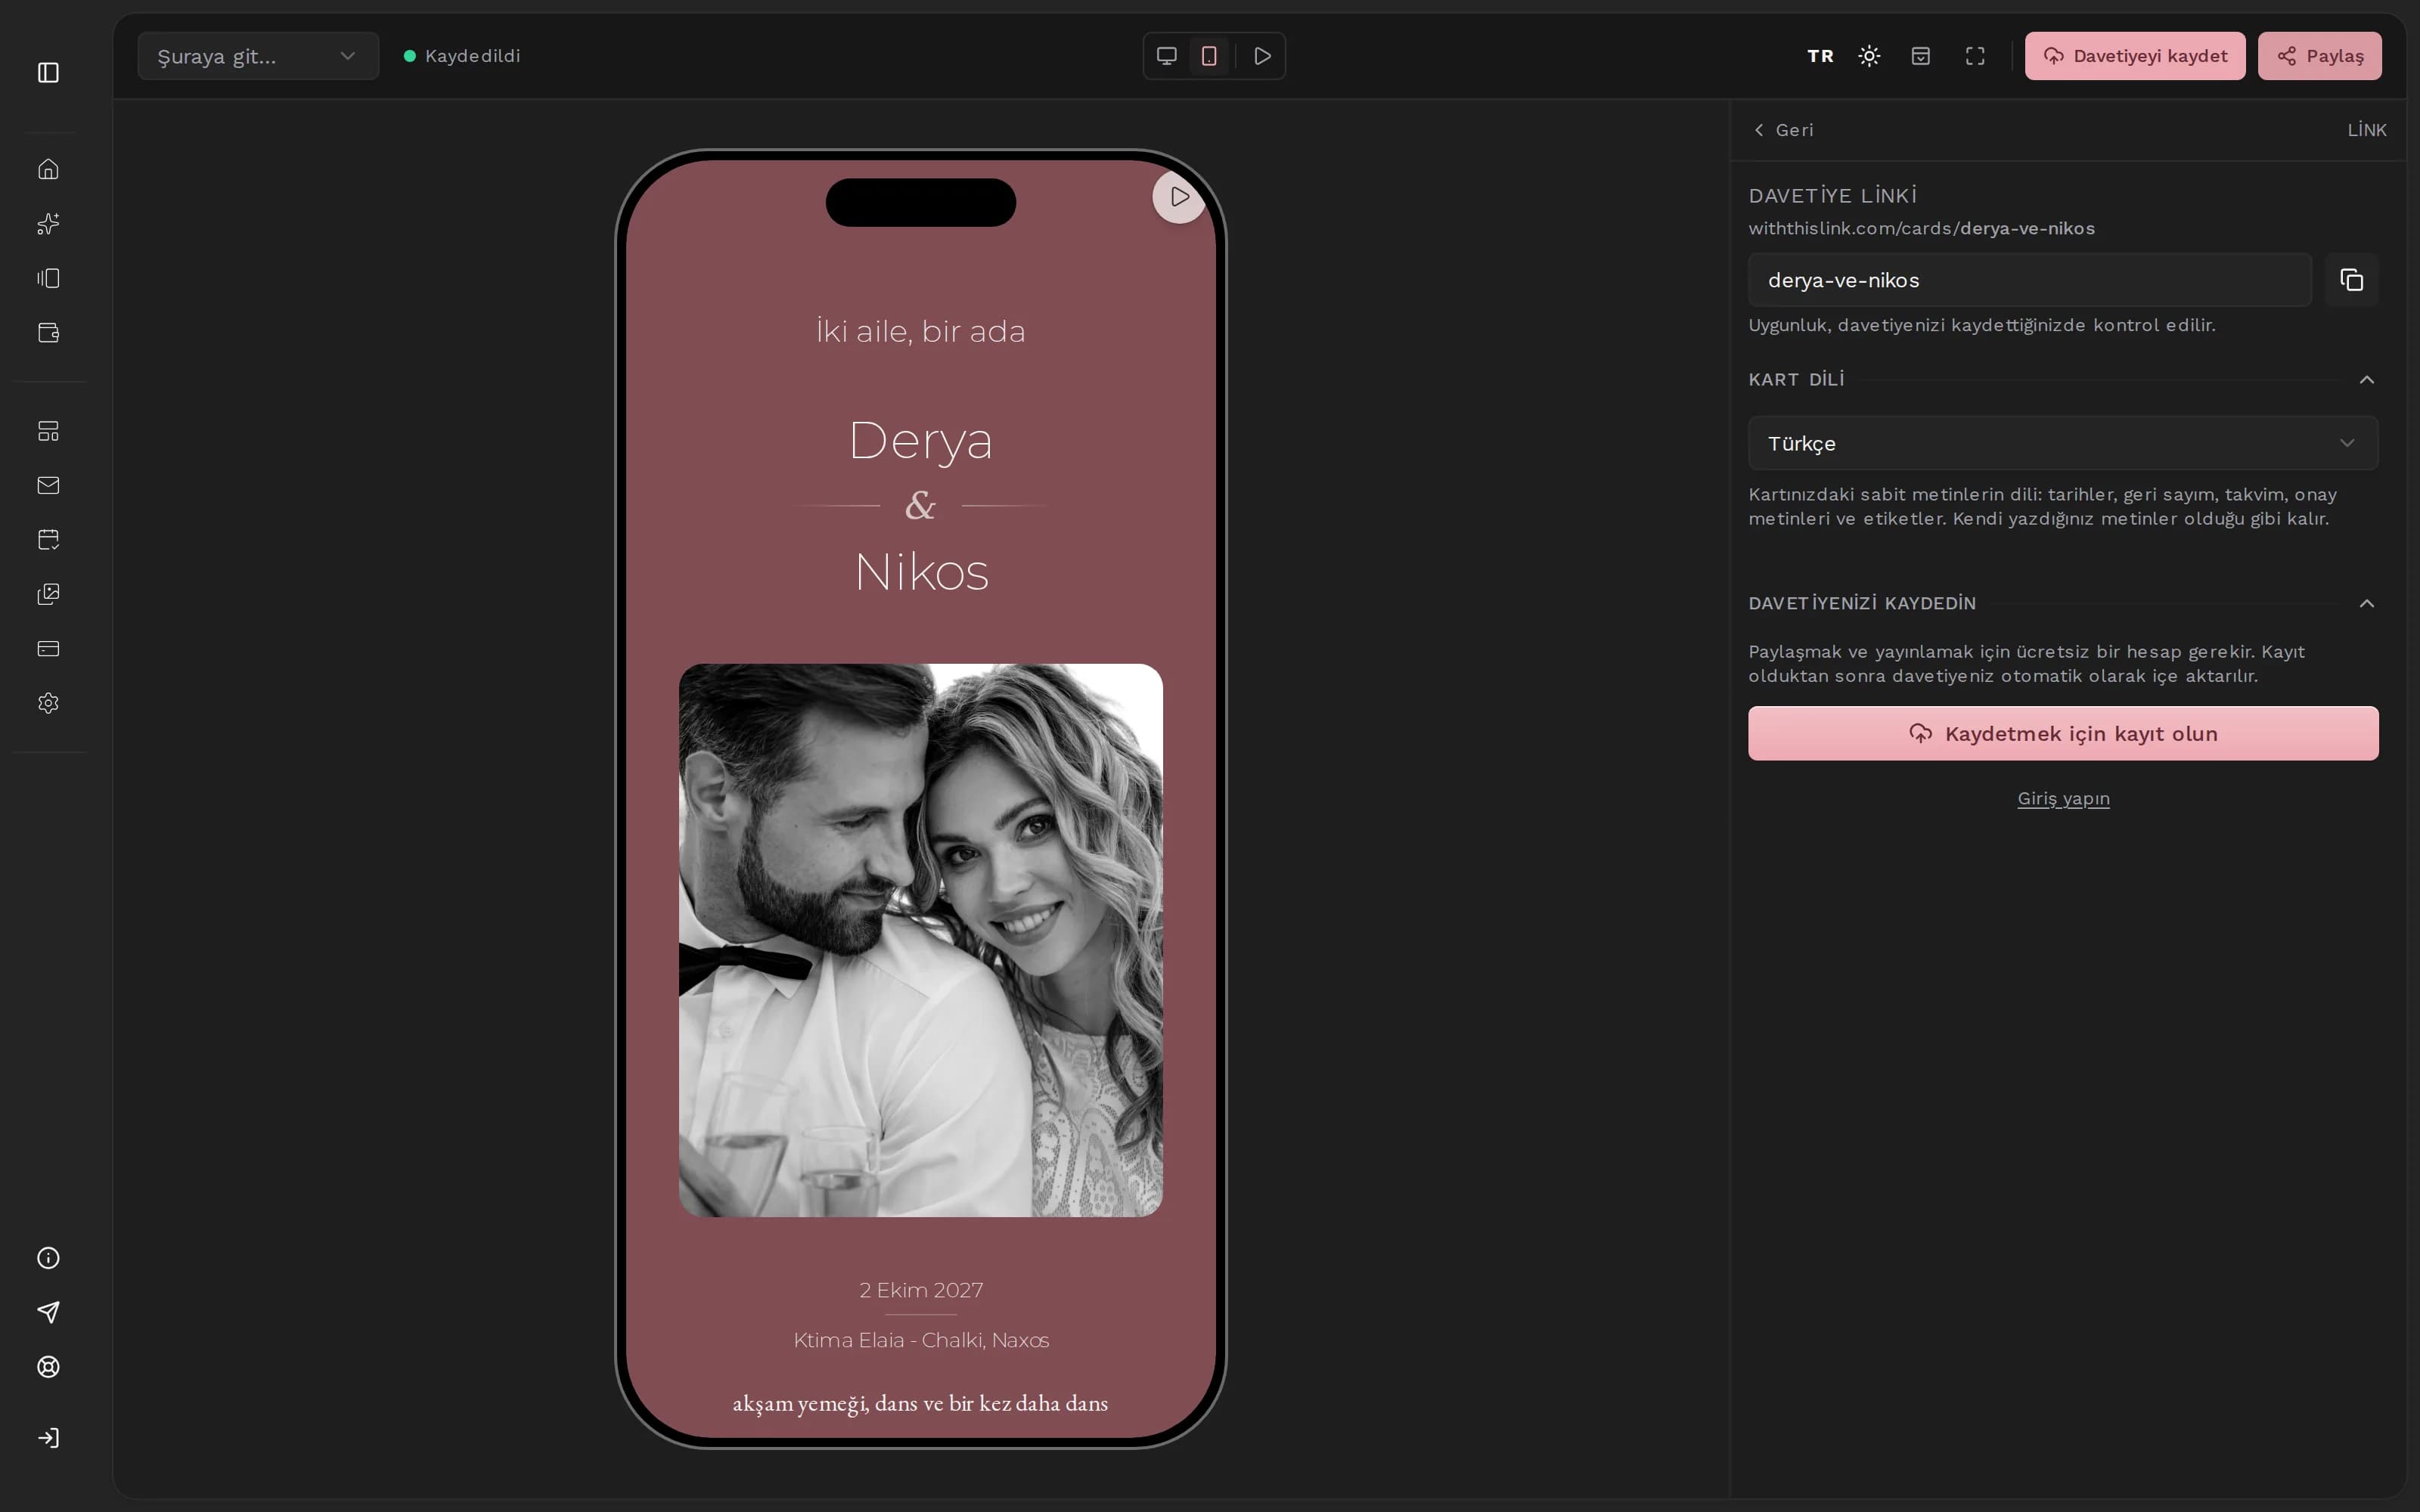Collapse the DAVETİYENİZİ KAYDEDİN section

(2366, 603)
